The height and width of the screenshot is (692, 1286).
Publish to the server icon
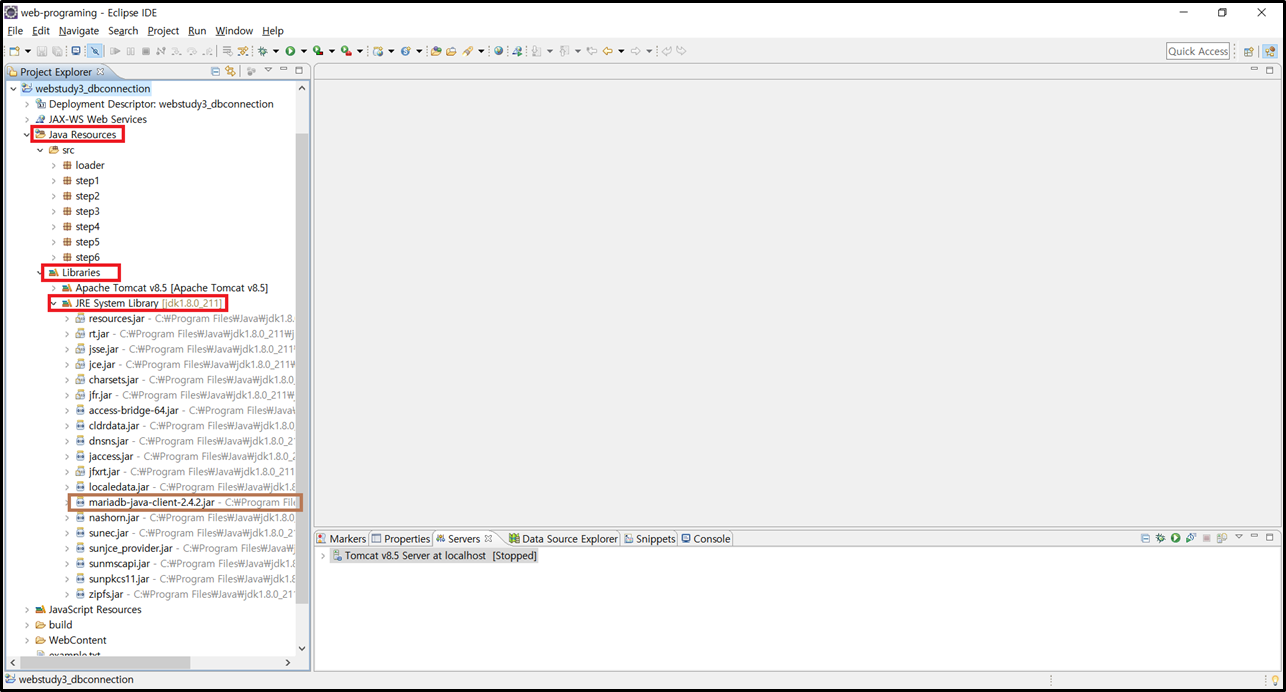point(1222,538)
